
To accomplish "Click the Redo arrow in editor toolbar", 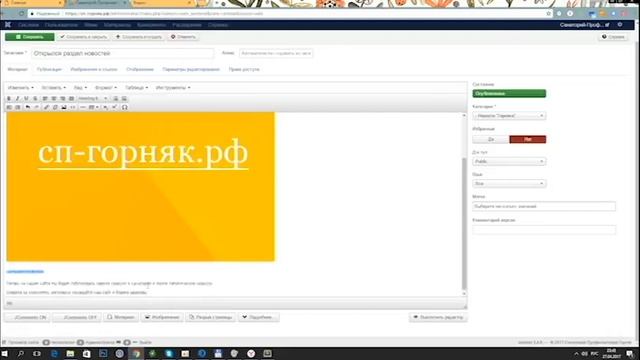I will tap(37, 107).
